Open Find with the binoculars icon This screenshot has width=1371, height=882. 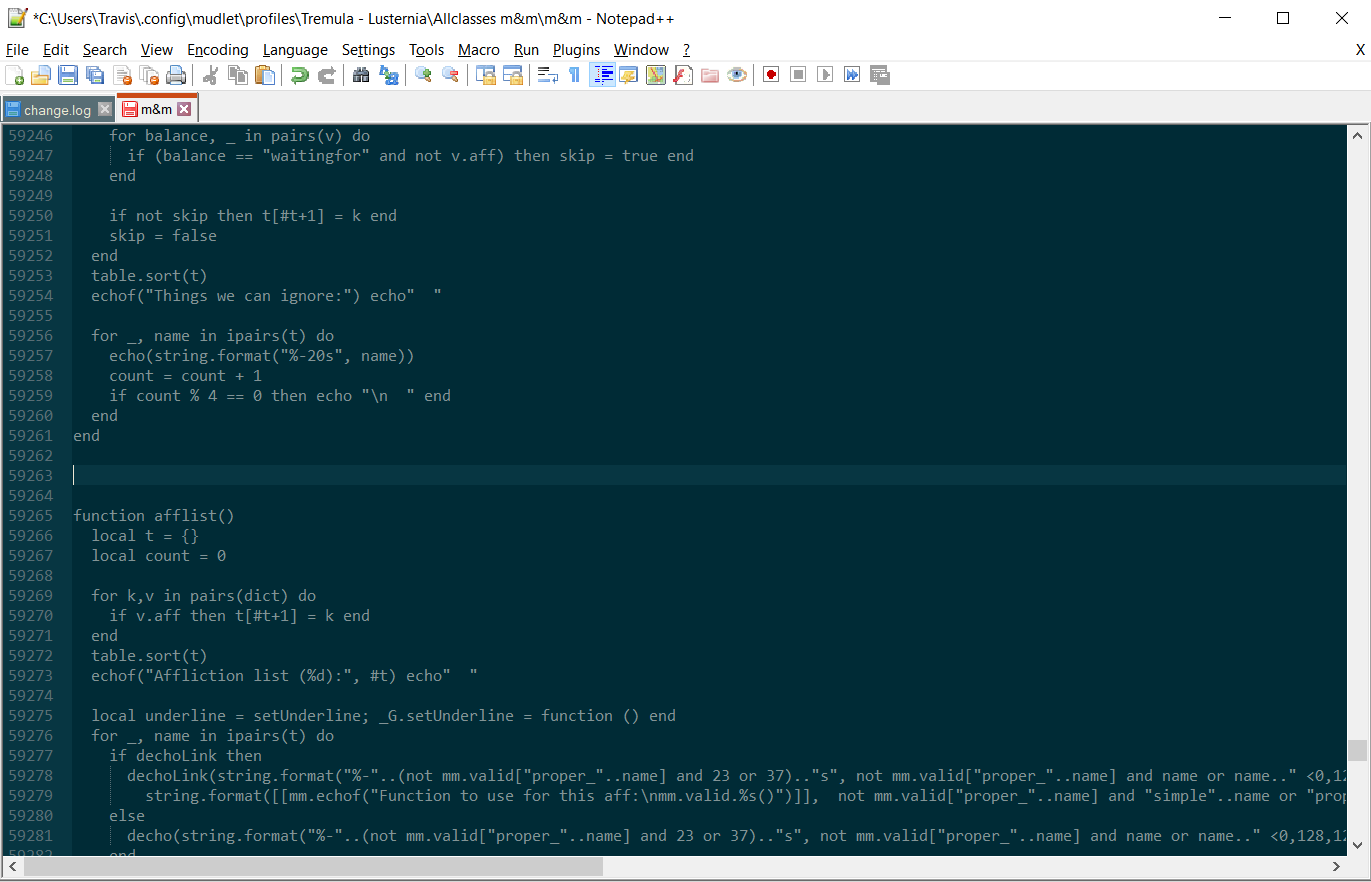361,75
